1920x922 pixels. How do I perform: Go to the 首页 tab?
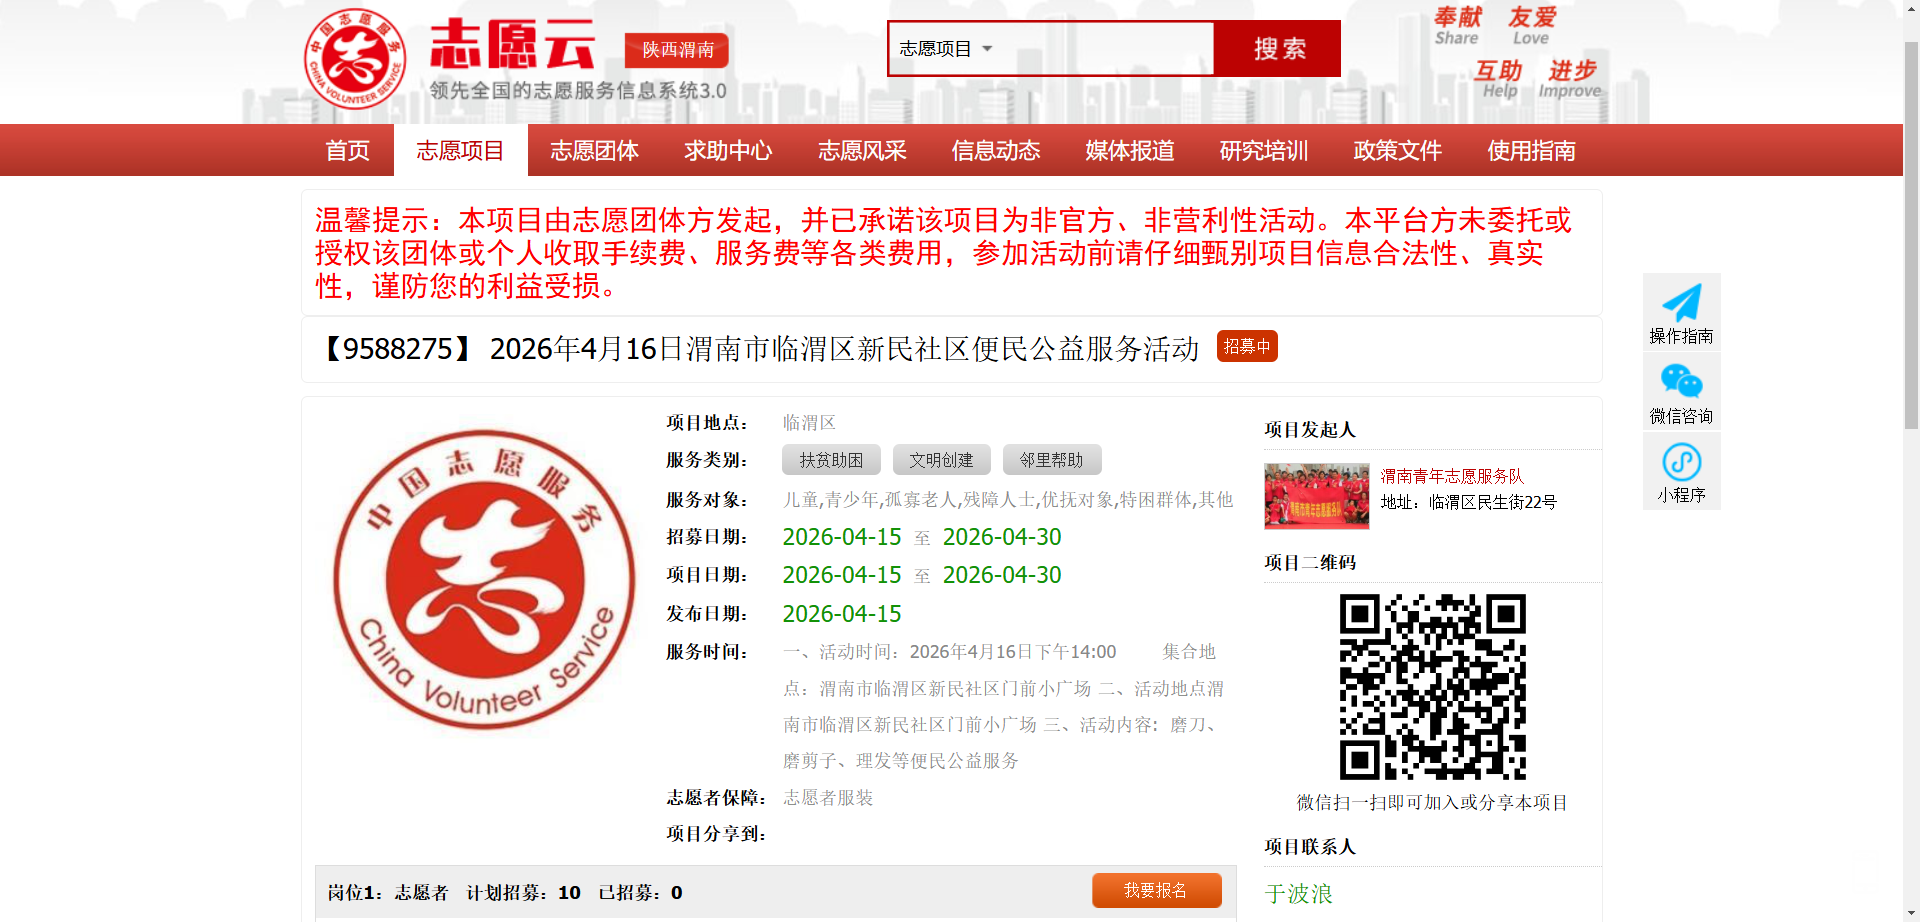347,151
